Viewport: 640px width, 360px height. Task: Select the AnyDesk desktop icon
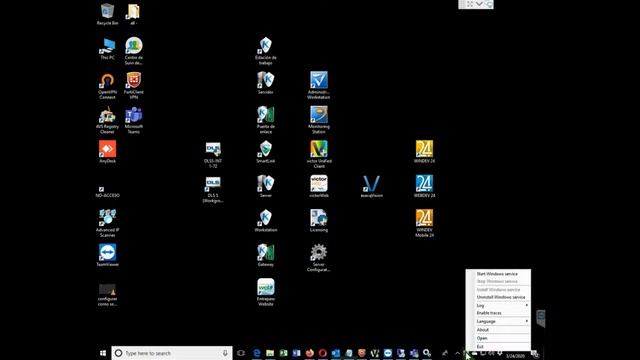pyautogui.click(x=107, y=152)
